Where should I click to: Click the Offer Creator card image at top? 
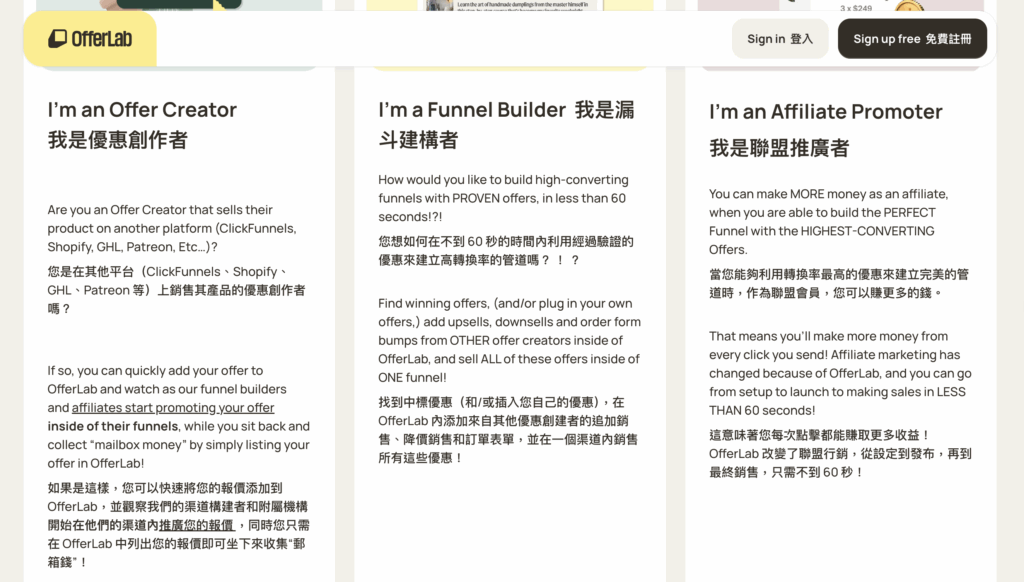(x=179, y=5)
